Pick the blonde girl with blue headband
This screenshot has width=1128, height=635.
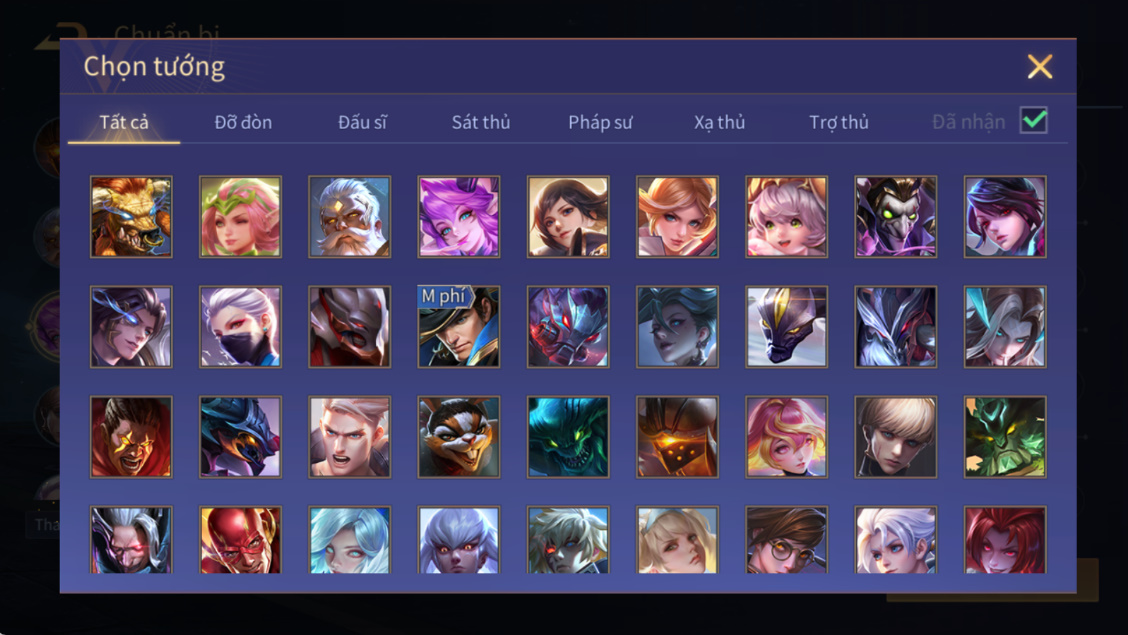click(677, 540)
